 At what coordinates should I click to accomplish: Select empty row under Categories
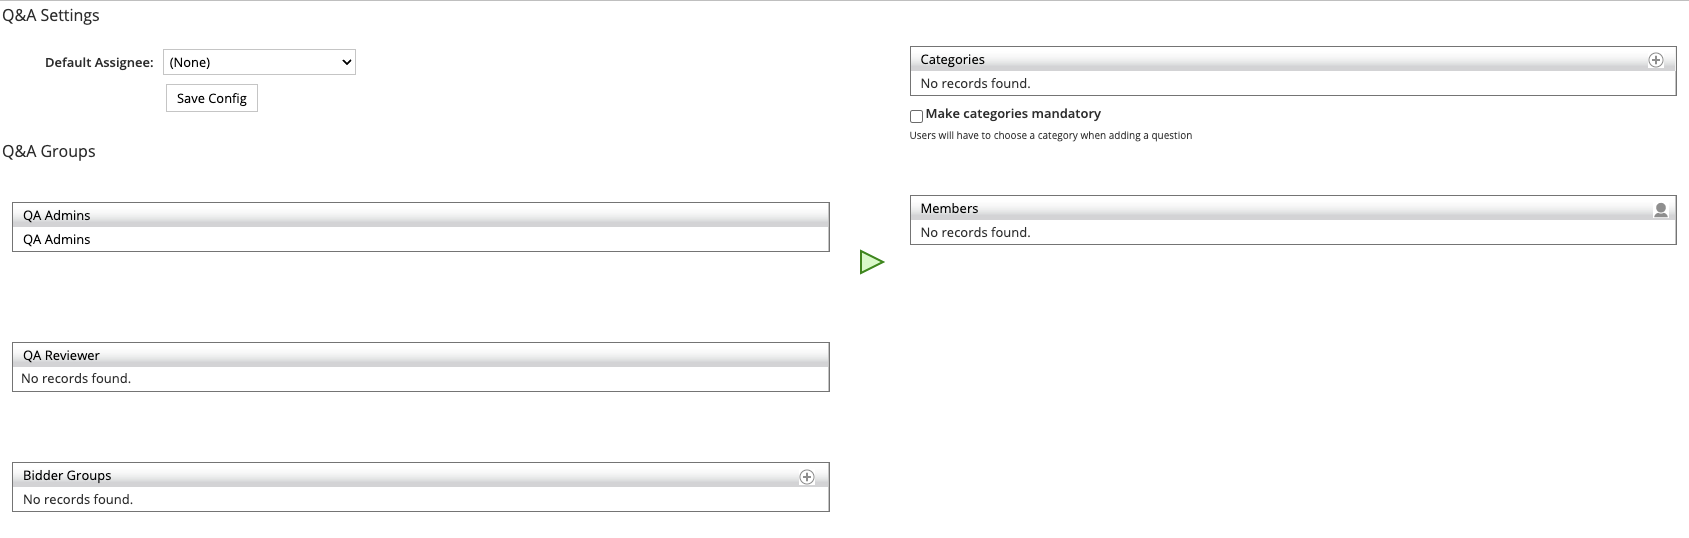point(1293,83)
